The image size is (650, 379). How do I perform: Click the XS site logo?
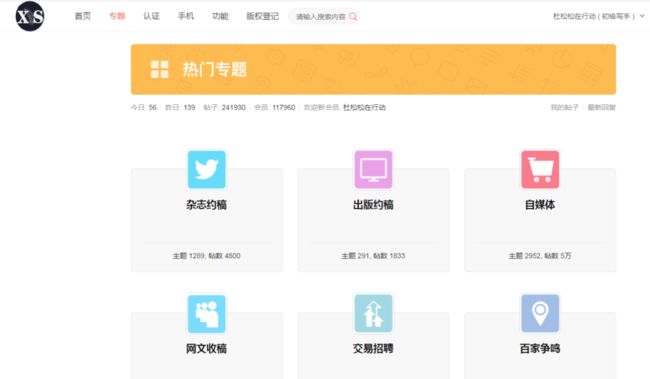point(30,16)
